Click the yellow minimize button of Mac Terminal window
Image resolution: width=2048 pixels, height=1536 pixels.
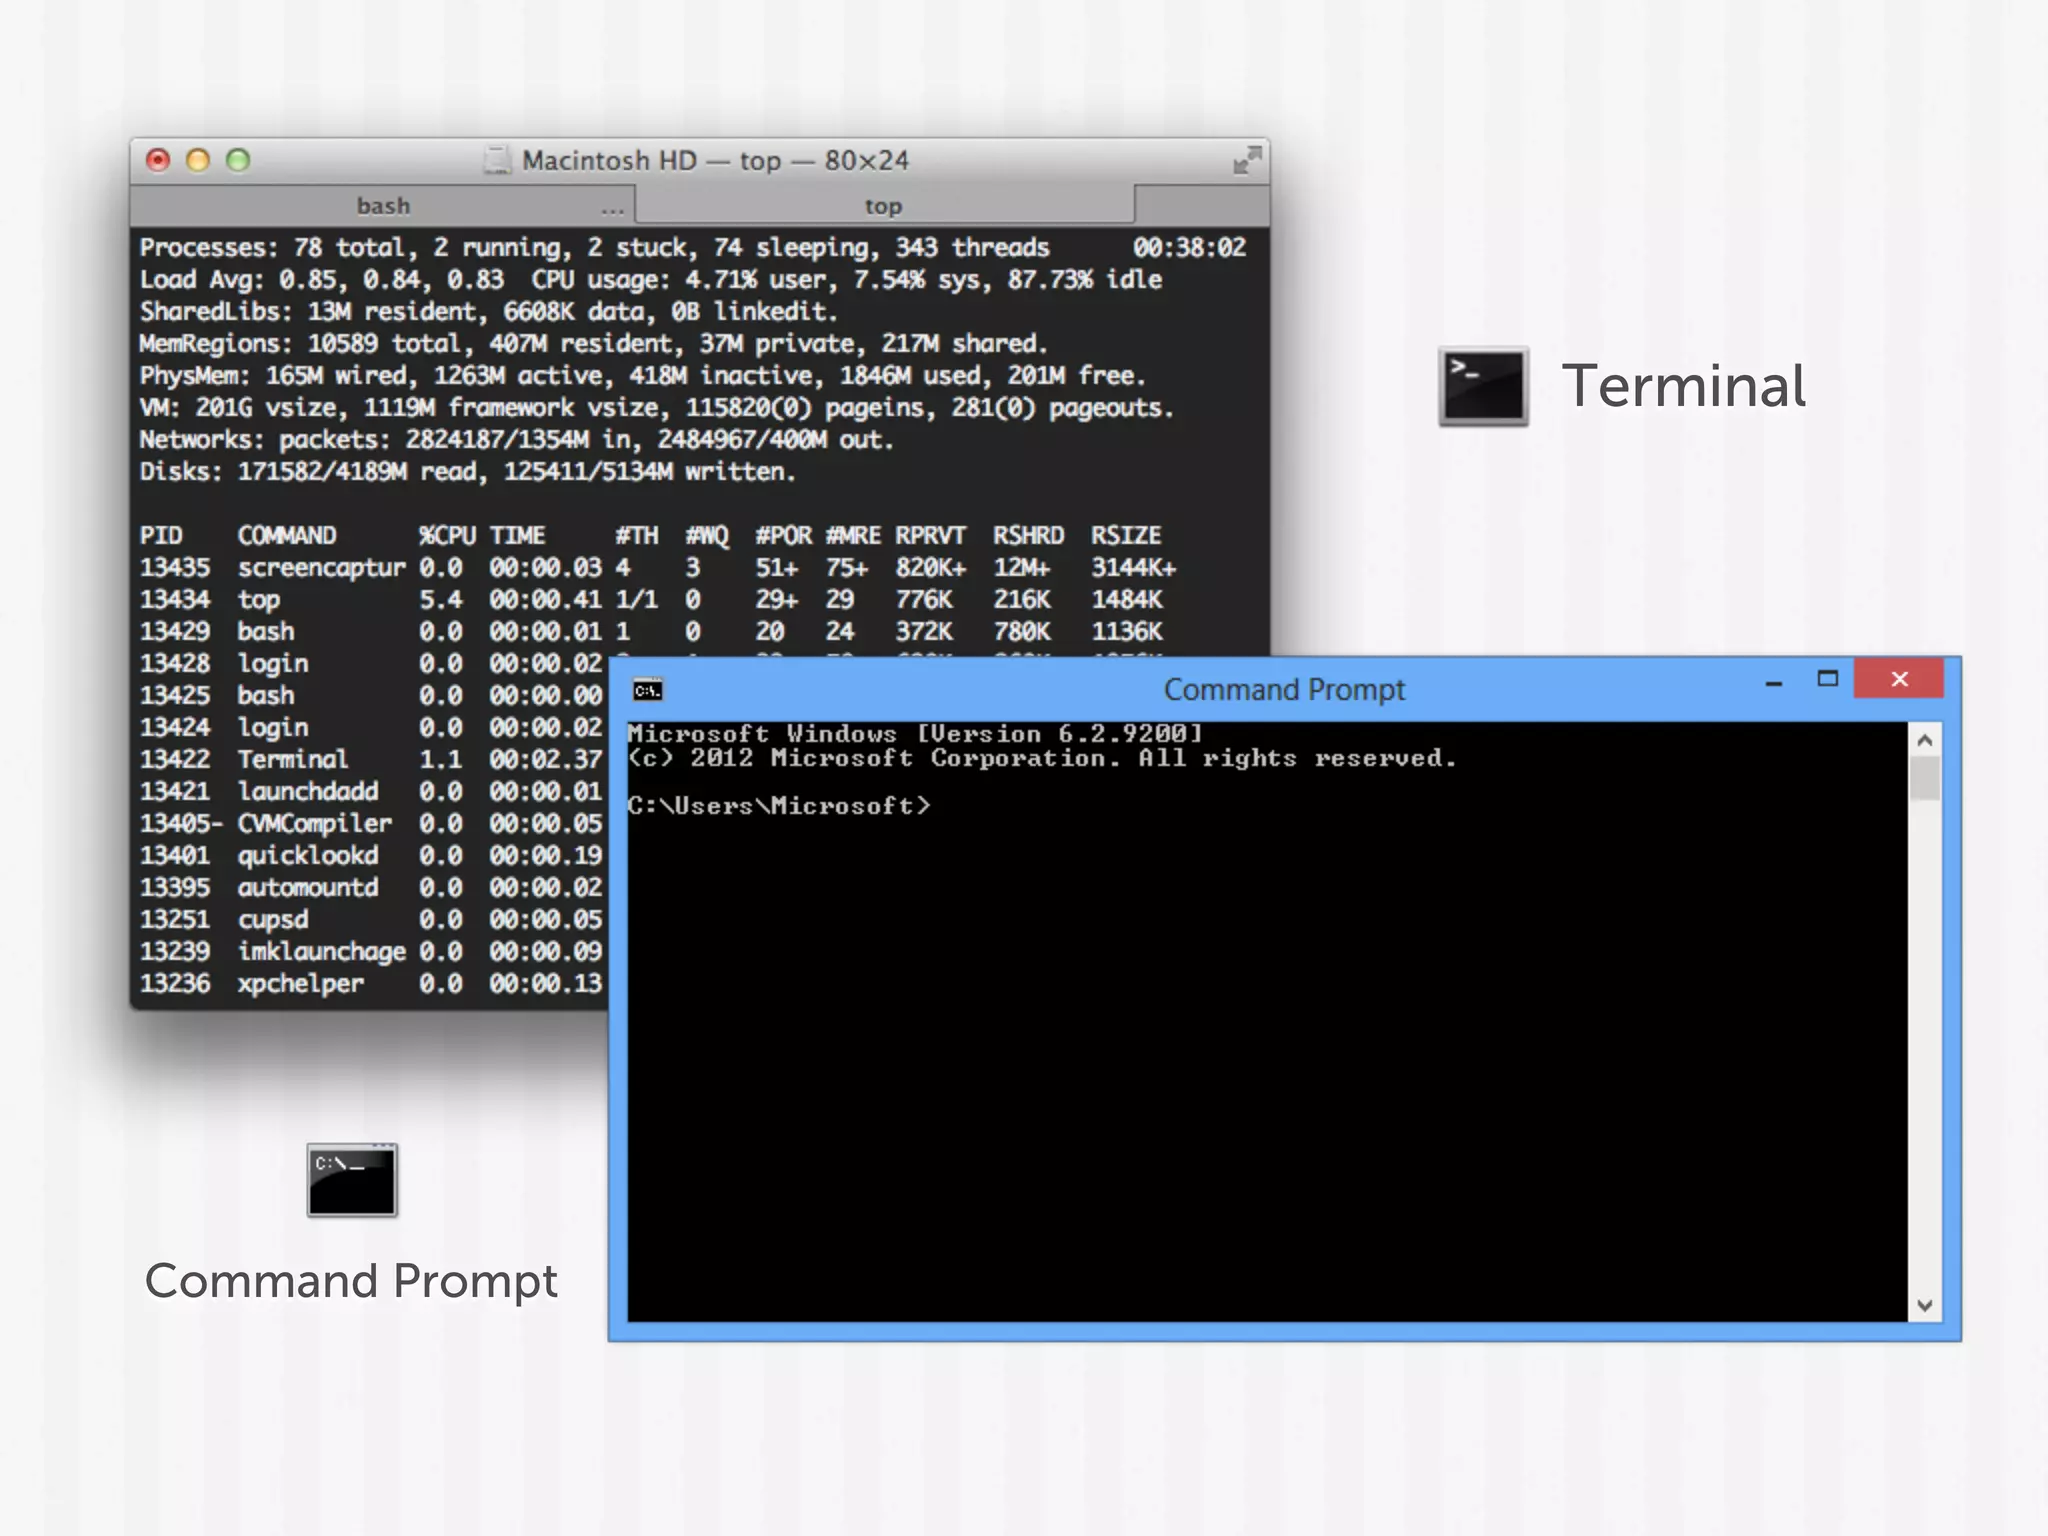coord(198,160)
